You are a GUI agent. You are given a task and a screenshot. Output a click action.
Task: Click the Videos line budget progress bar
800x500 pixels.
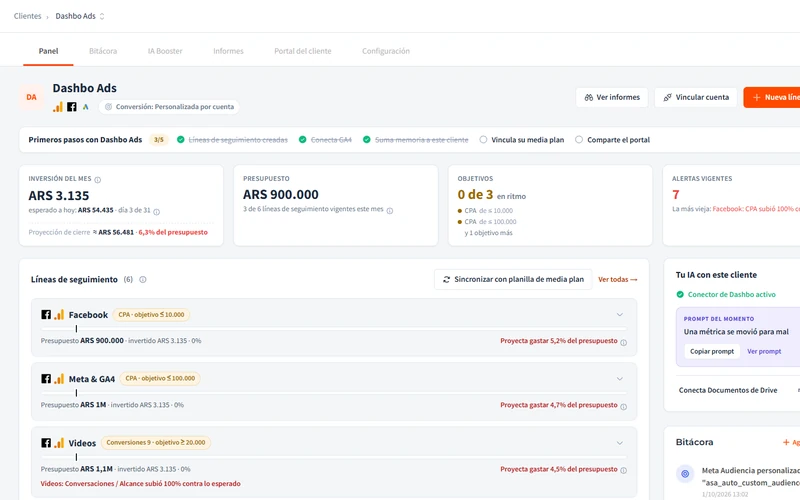point(334,457)
